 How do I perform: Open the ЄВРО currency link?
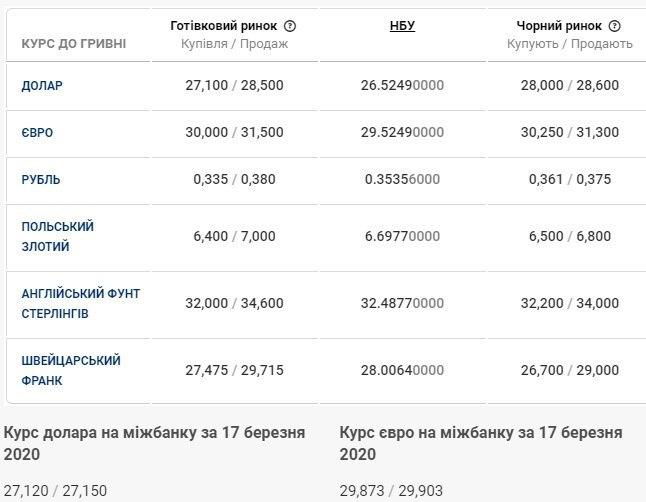pos(38,132)
